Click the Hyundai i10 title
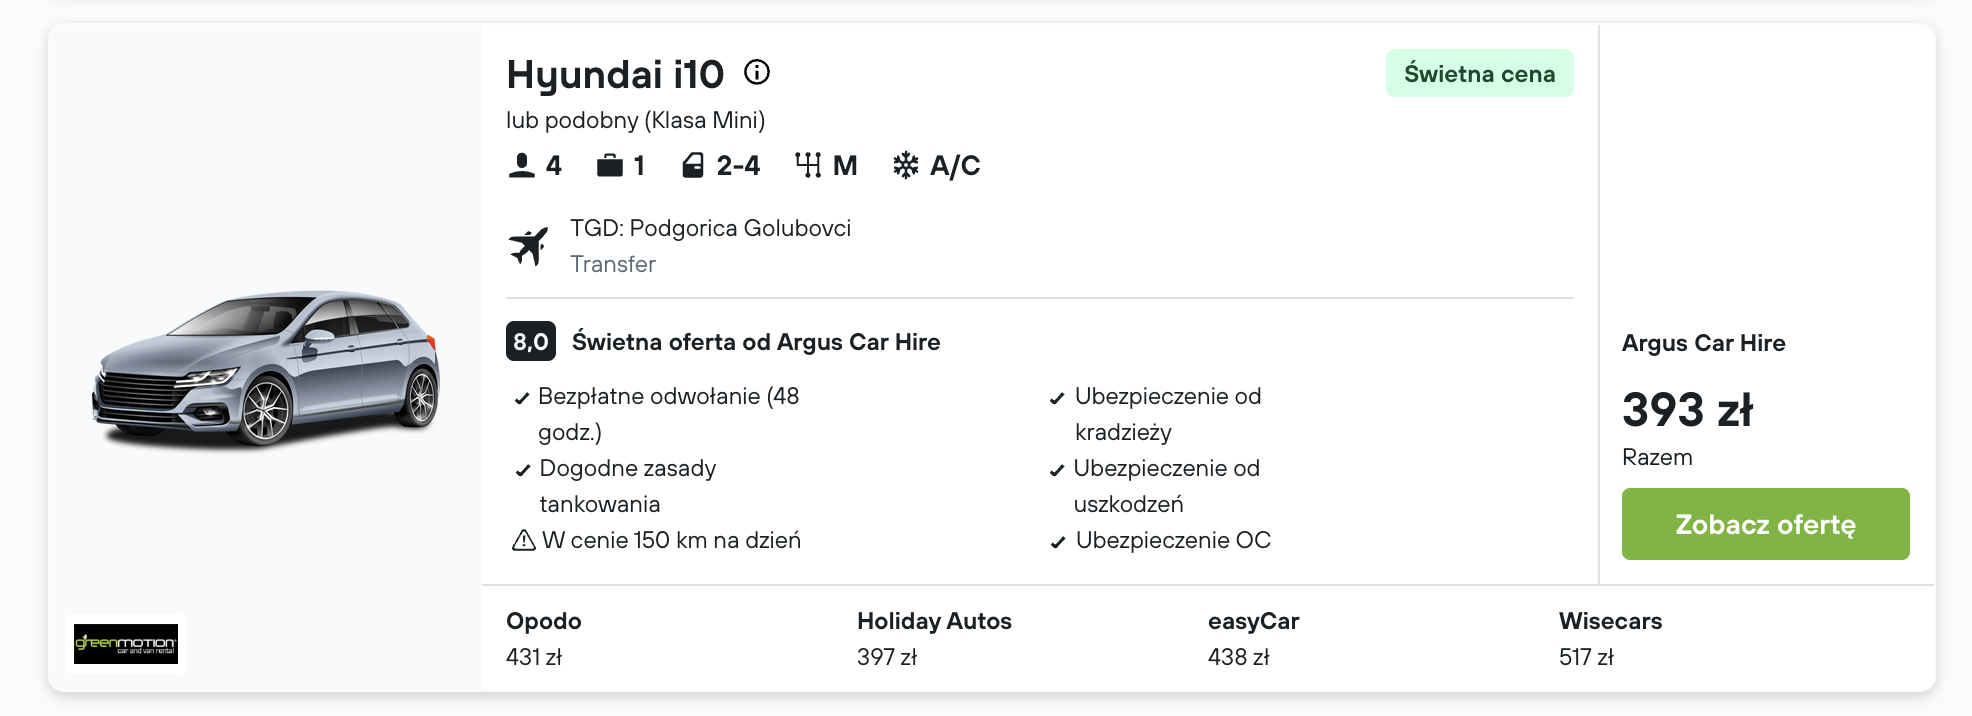 point(615,74)
